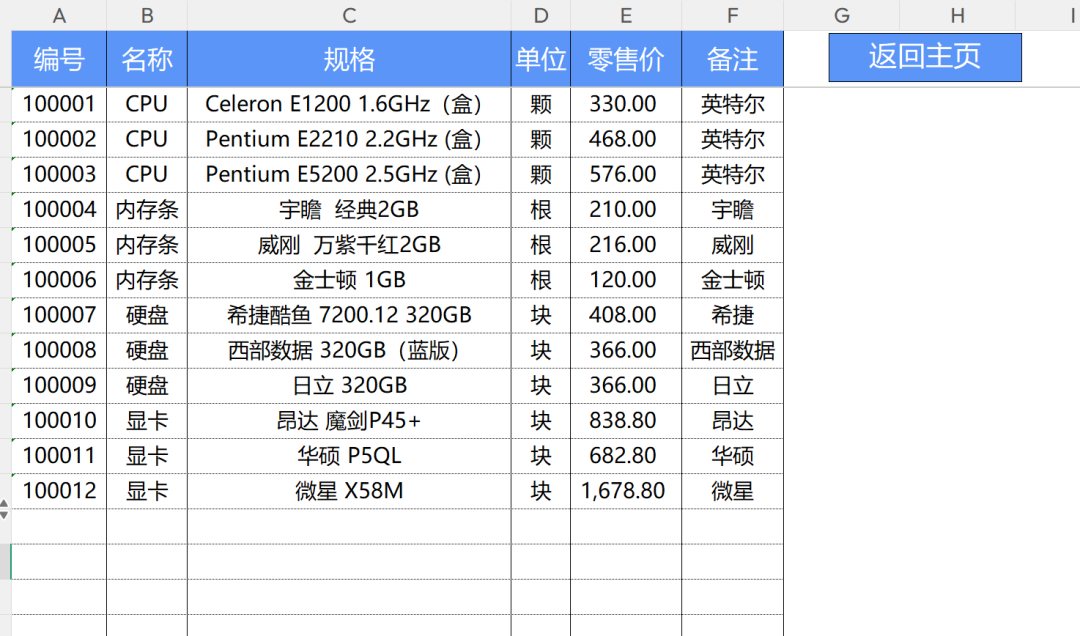Click the price cell 408.00
This screenshot has width=1080, height=636.
pyautogui.click(x=625, y=316)
